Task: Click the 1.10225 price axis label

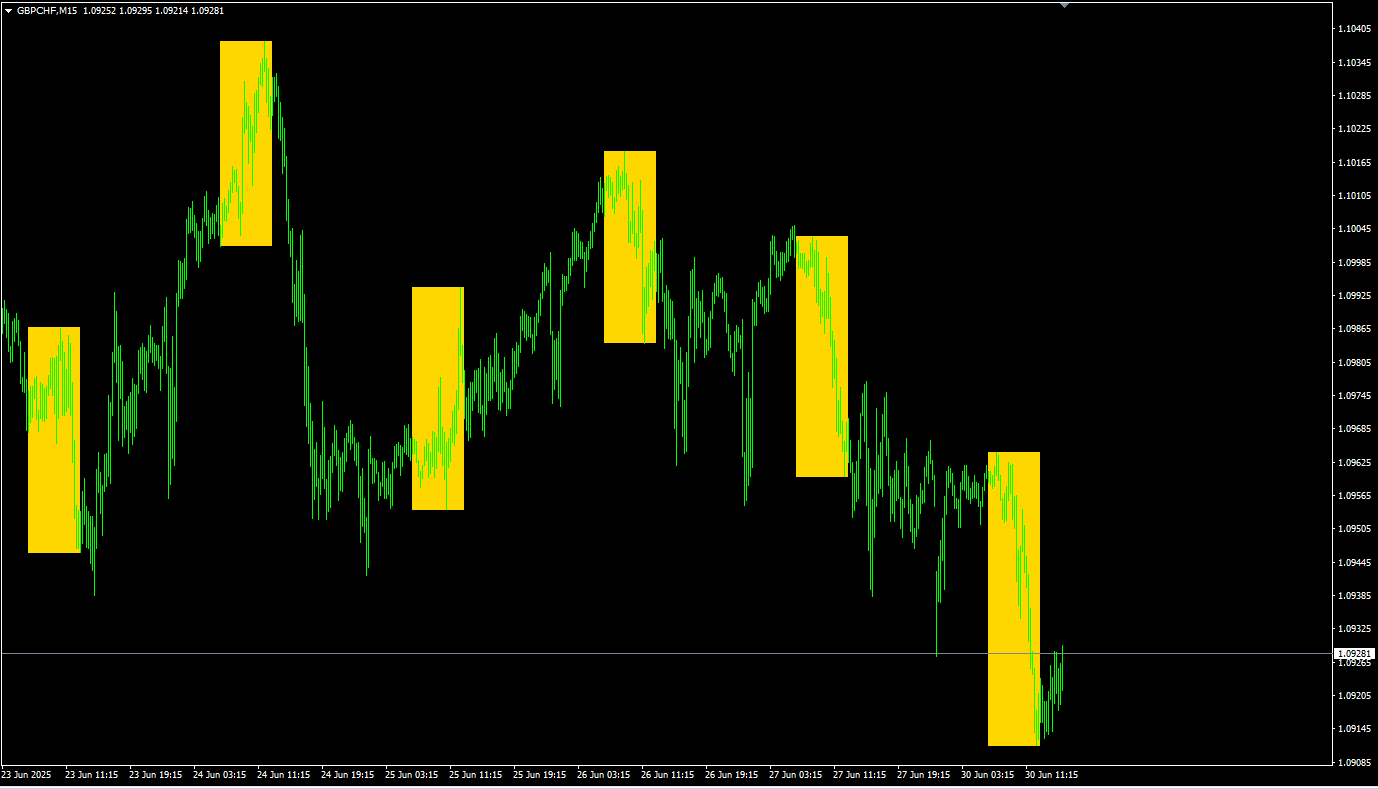Action: [x=1355, y=129]
